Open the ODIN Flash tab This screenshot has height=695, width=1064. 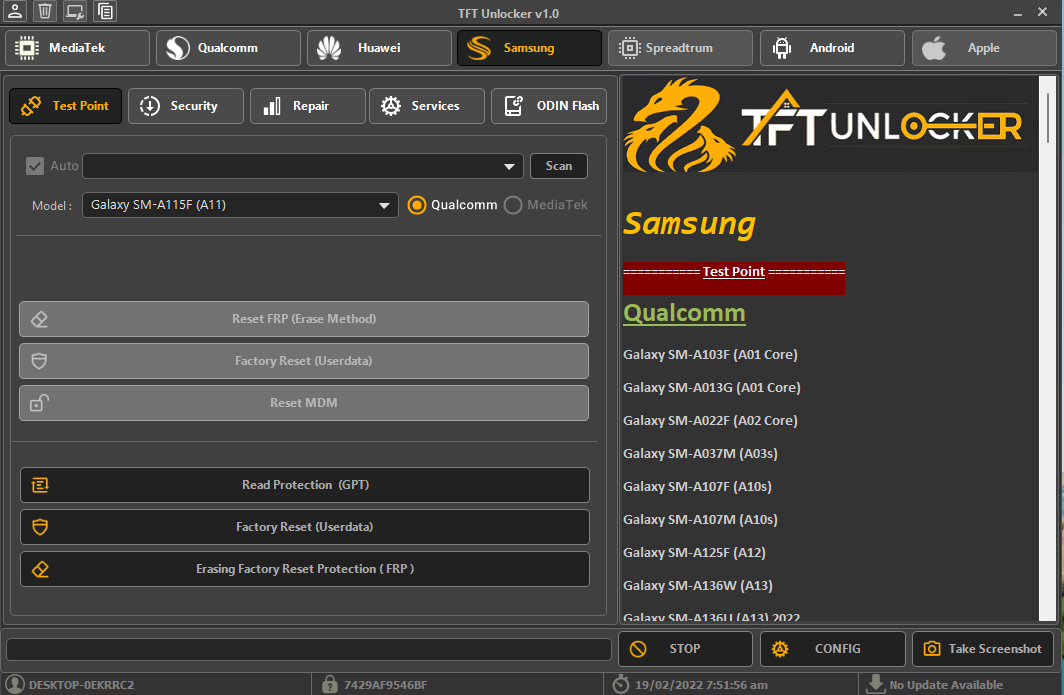coord(548,106)
